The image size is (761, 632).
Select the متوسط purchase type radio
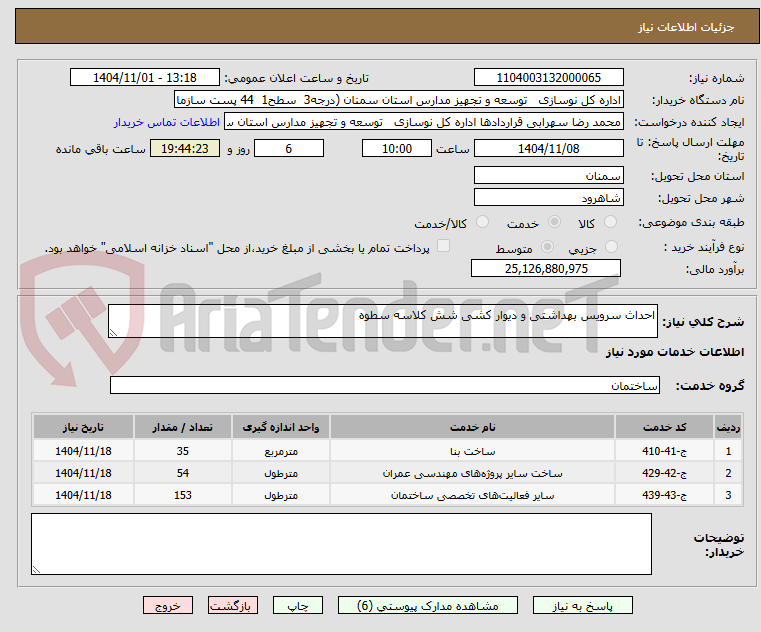[547, 247]
